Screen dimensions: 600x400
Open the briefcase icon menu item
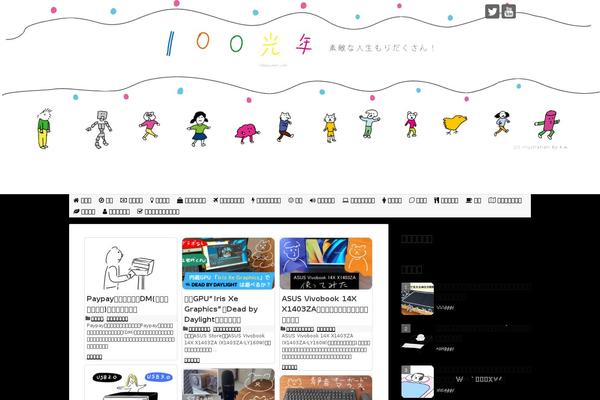[191, 200]
